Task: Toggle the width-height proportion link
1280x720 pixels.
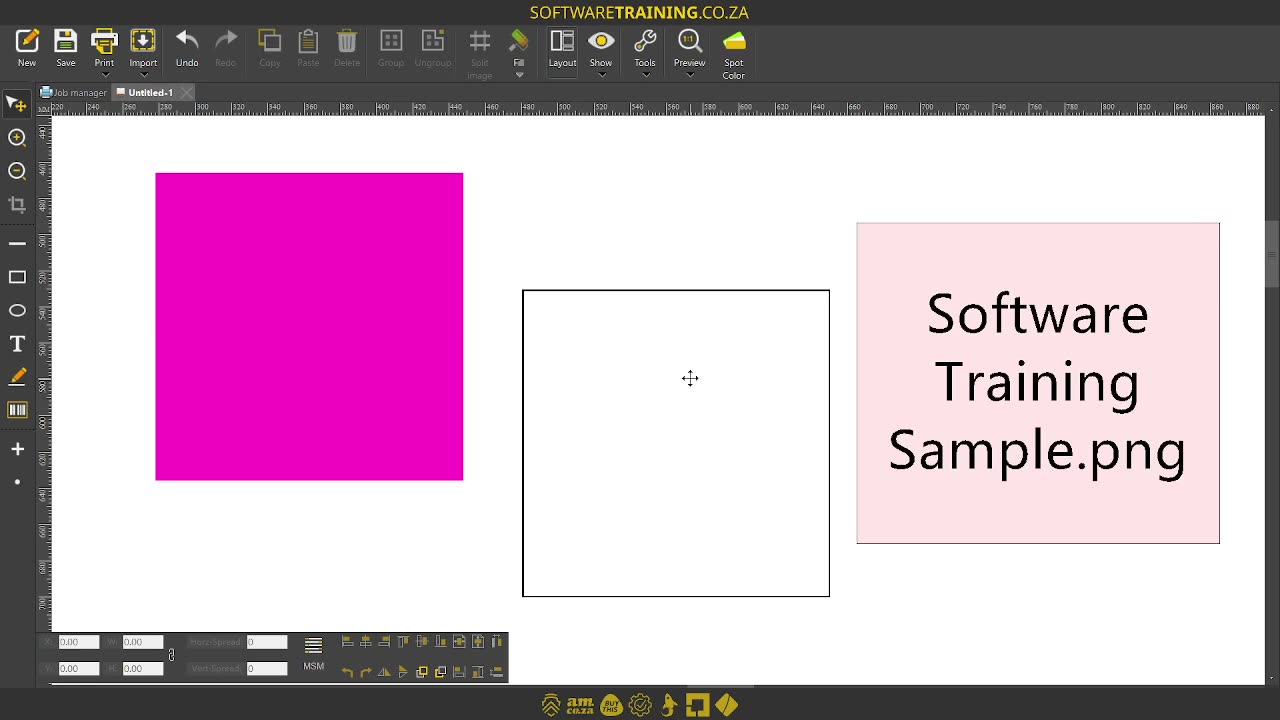Action: (171, 655)
